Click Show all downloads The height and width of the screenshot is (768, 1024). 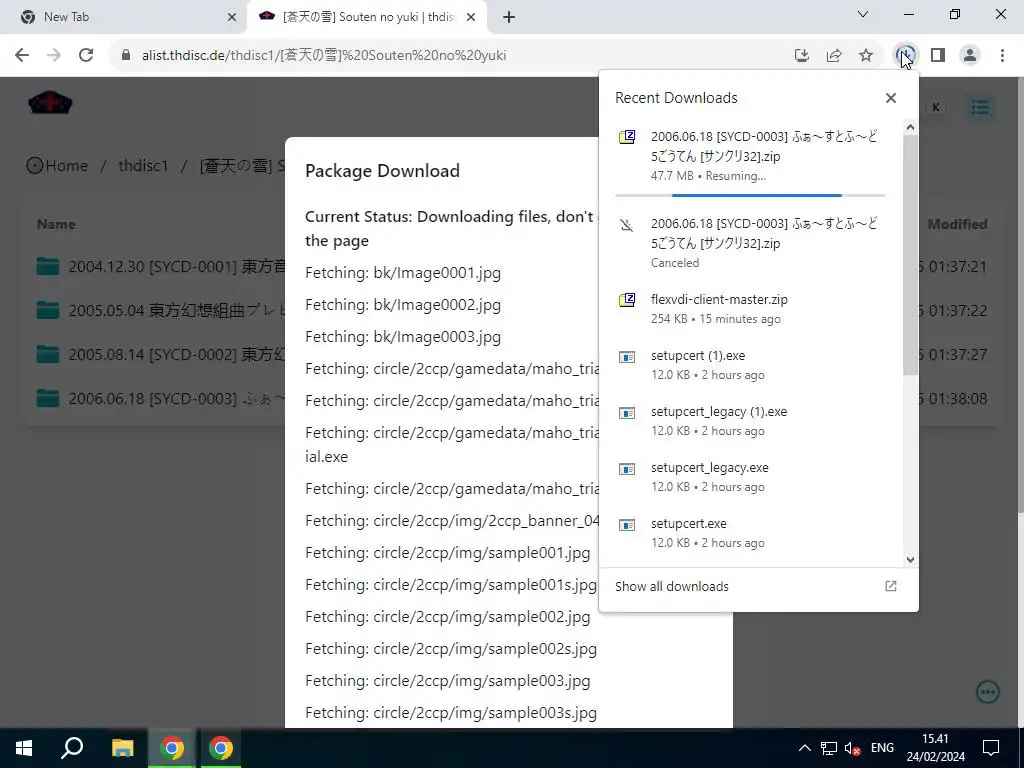point(671,586)
